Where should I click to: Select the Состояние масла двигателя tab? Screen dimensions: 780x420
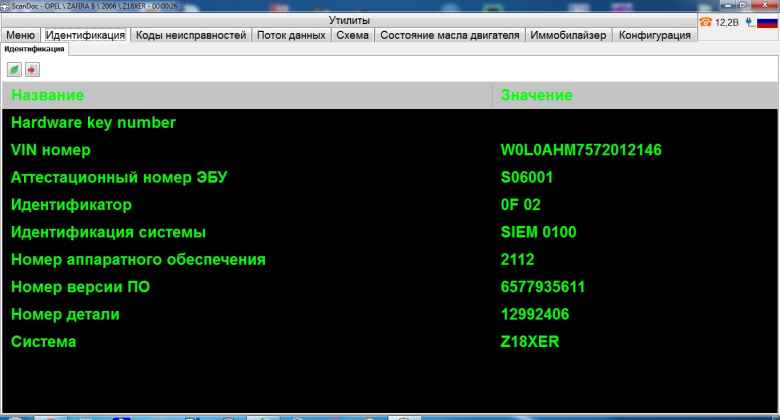pyautogui.click(x=450, y=35)
